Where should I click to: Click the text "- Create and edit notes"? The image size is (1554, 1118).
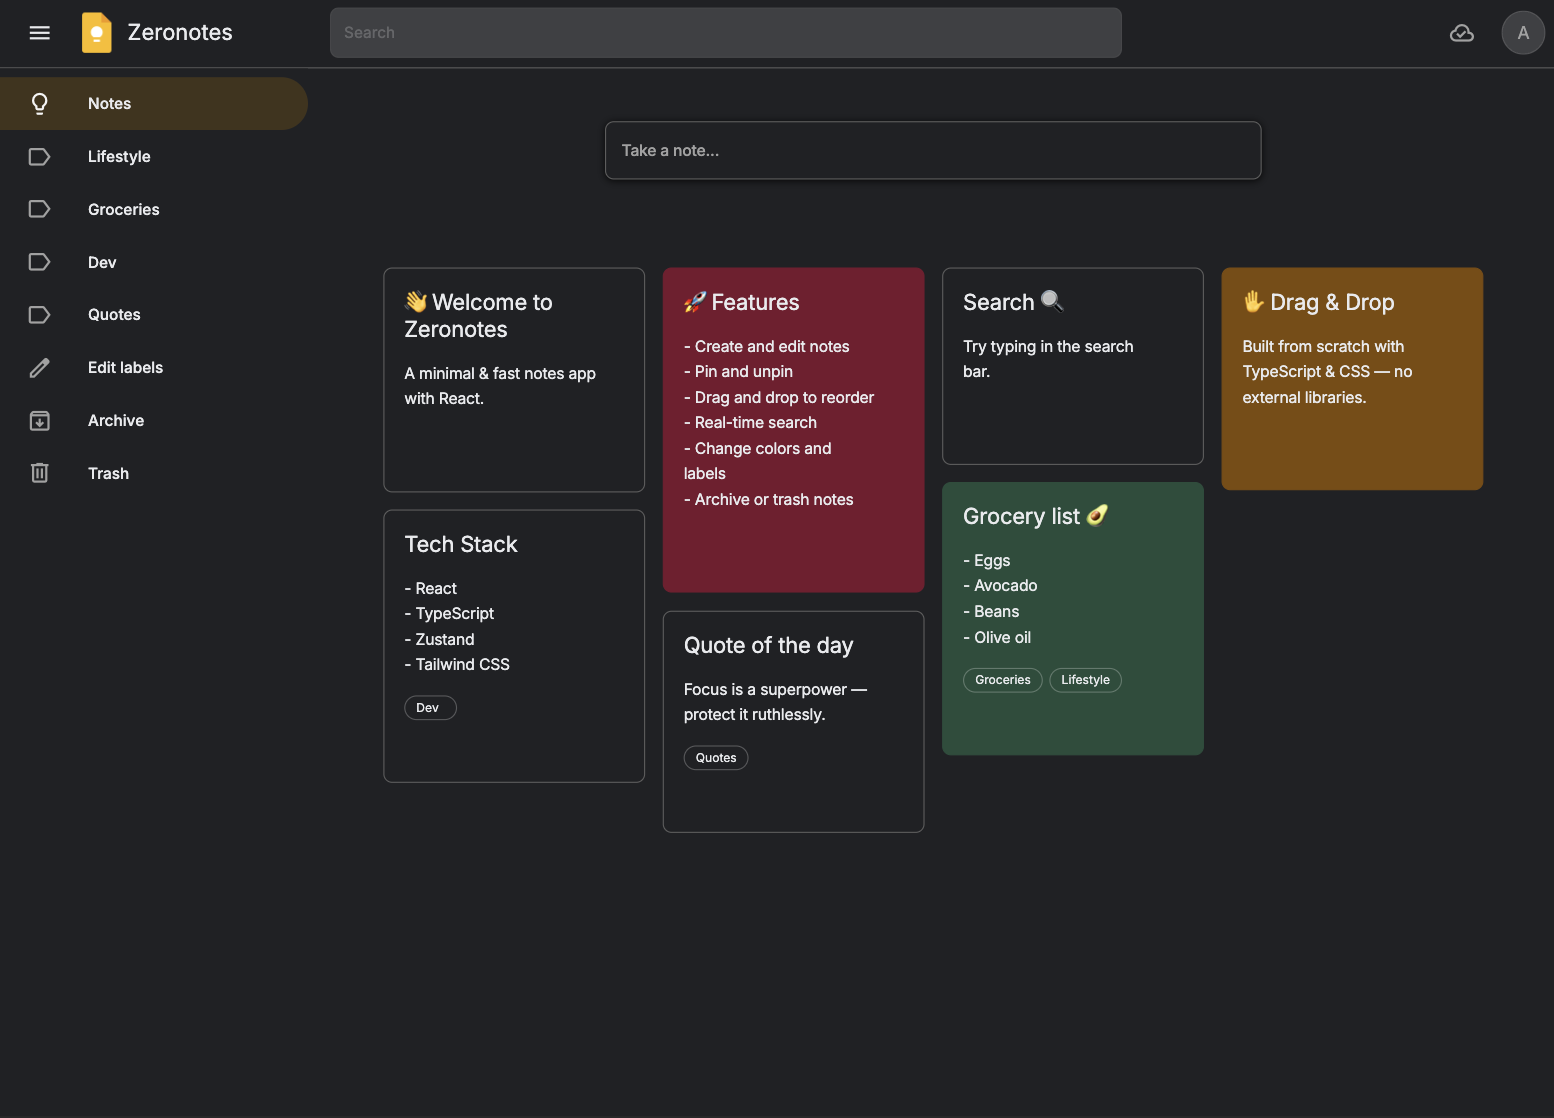tap(767, 347)
